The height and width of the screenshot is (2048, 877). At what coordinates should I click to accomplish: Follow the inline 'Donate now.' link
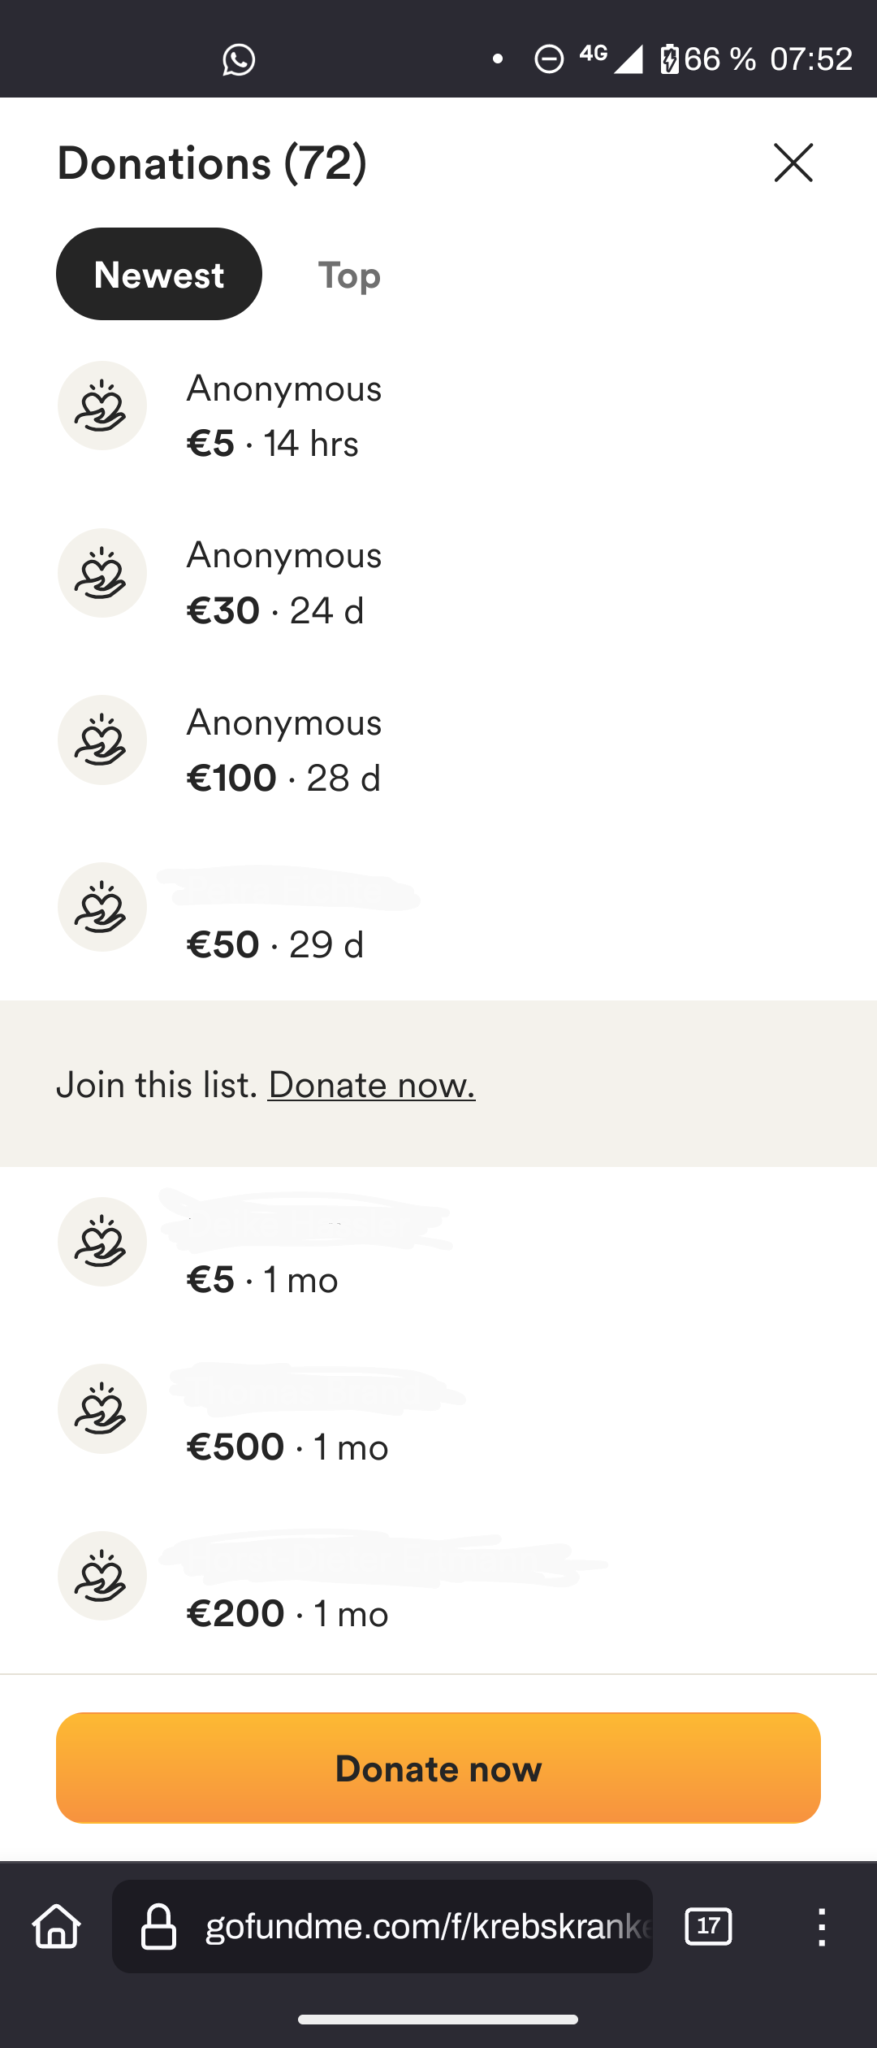pyautogui.click(x=372, y=1085)
